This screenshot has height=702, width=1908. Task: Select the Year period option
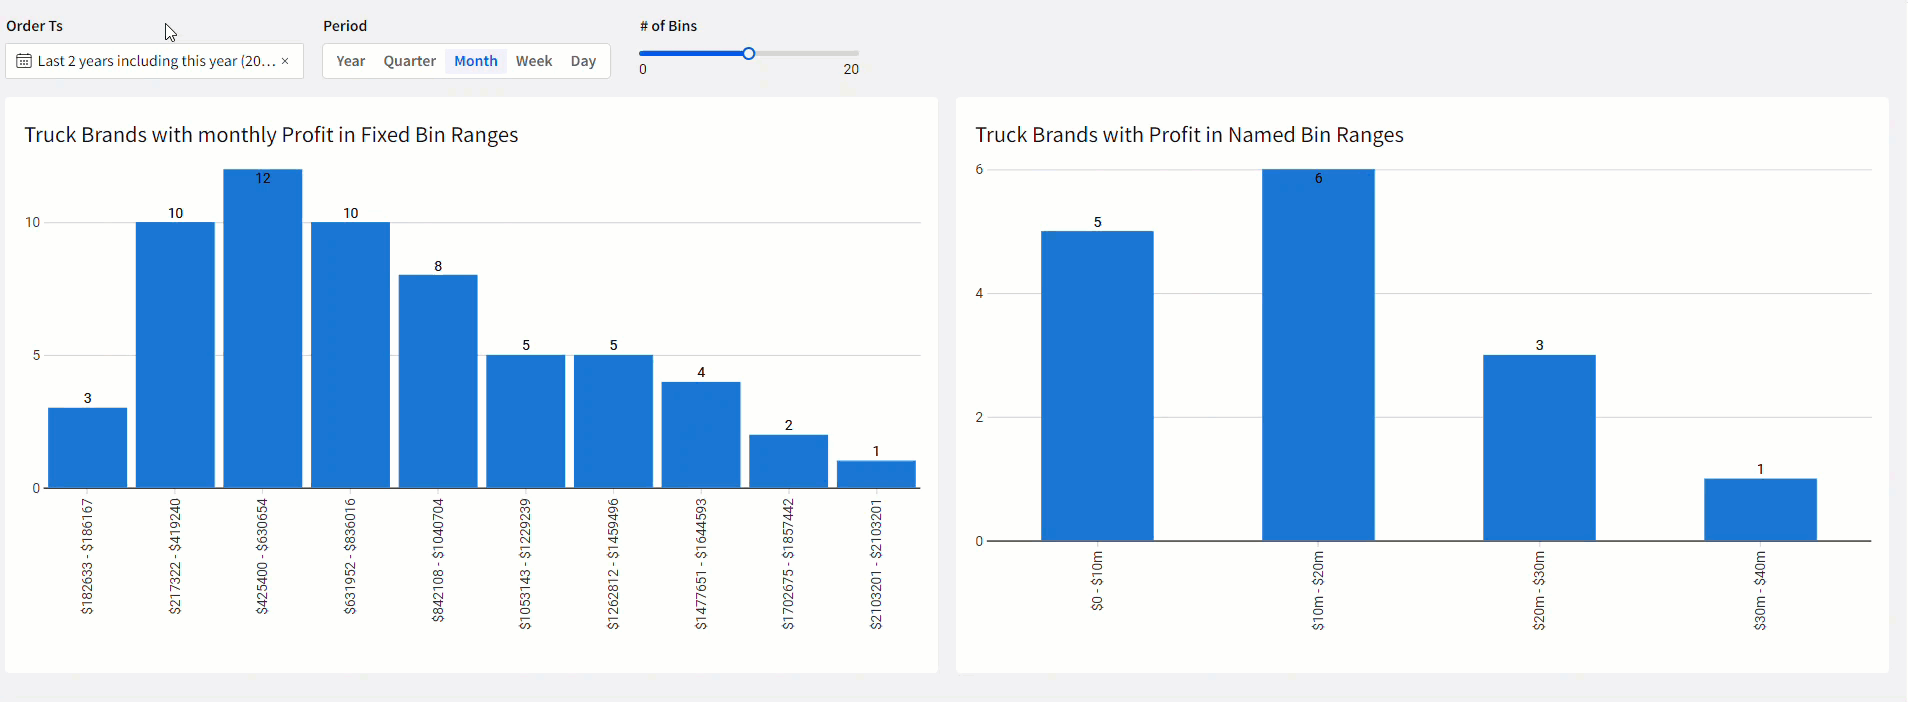coord(350,61)
